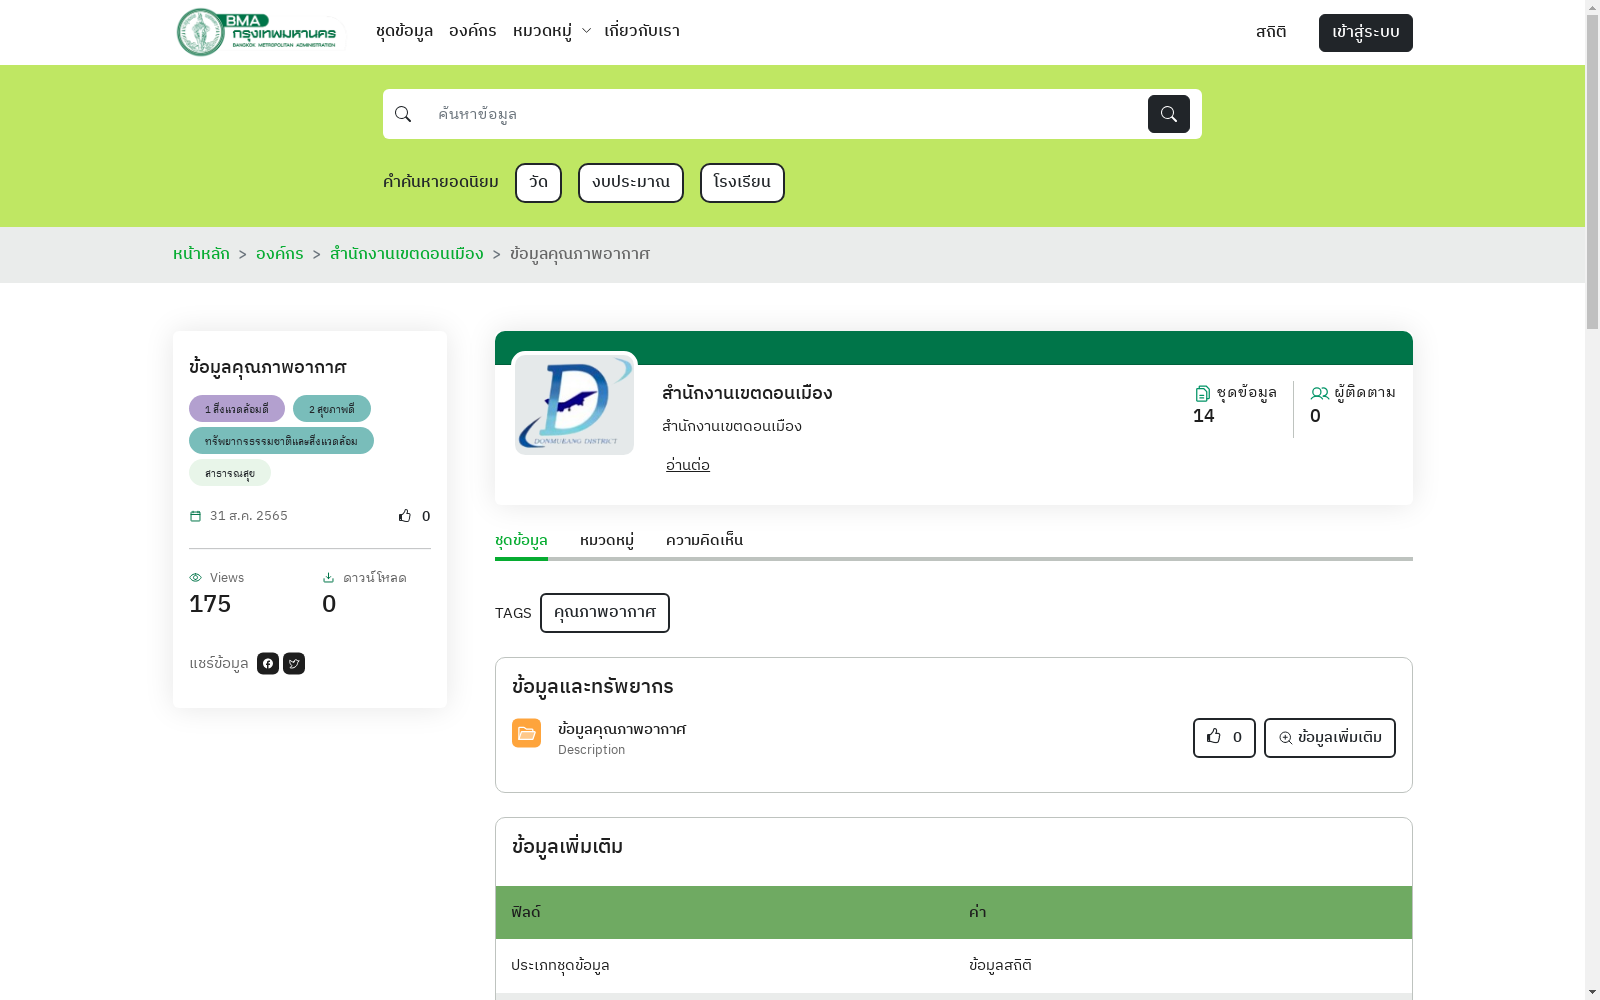1600x1000 pixels.
Task: Click the scrollbar down arrow
Action: coord(1592,992)
